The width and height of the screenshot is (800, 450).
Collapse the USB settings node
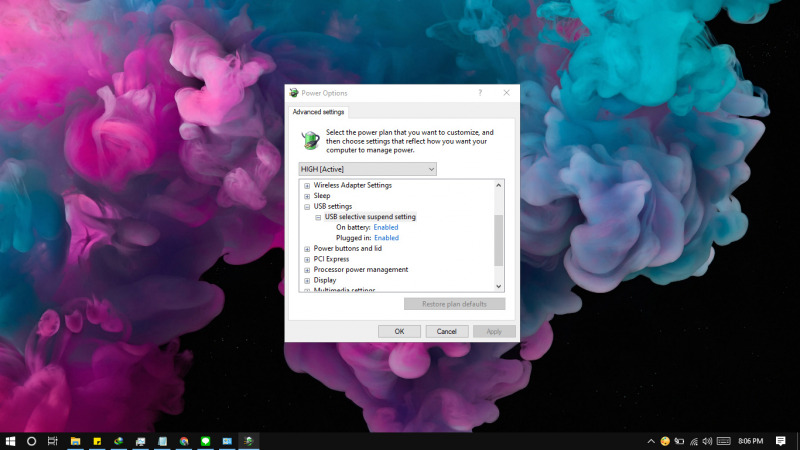click(307, 207)
